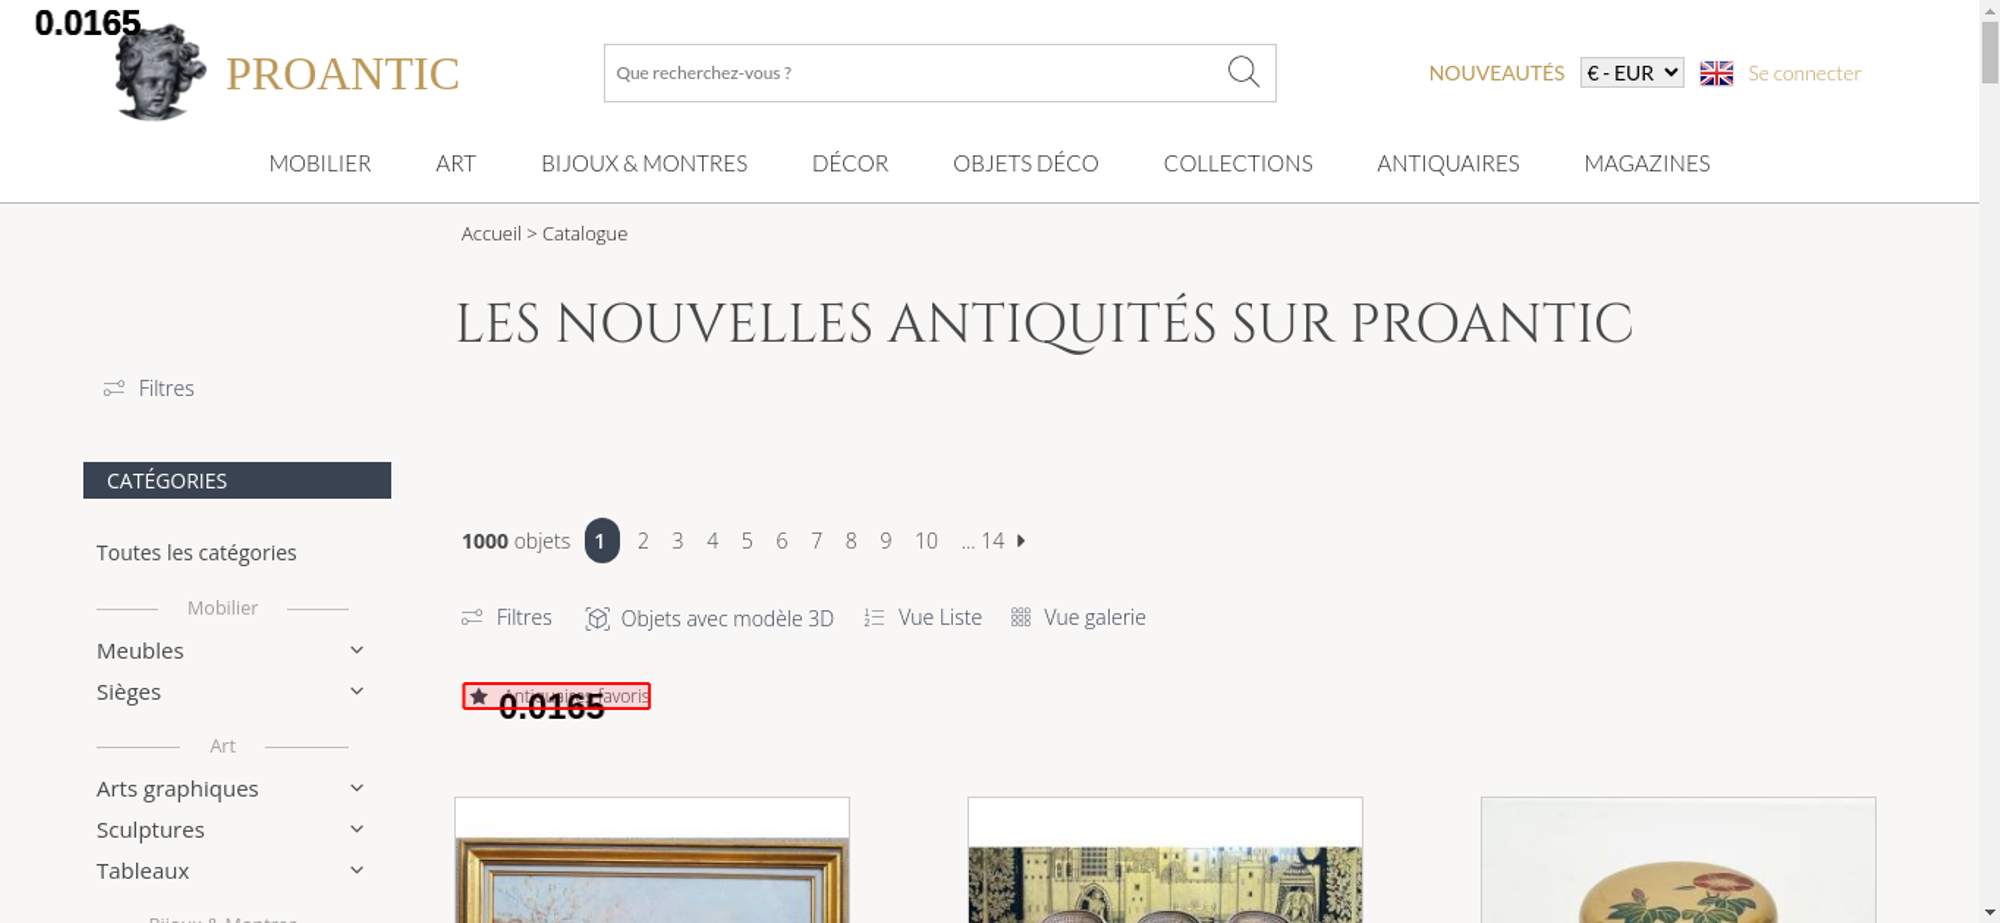Click the Se connecter link
Screen dimensions: 2000x923
pos(1804,73)
